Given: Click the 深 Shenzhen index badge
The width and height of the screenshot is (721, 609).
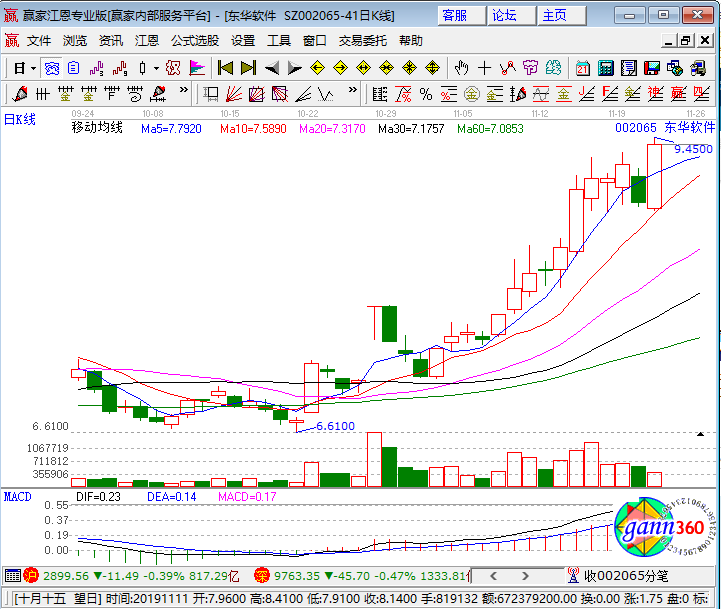Looking at the screenshot, I should pyautogui.click(x=261, y=575).
